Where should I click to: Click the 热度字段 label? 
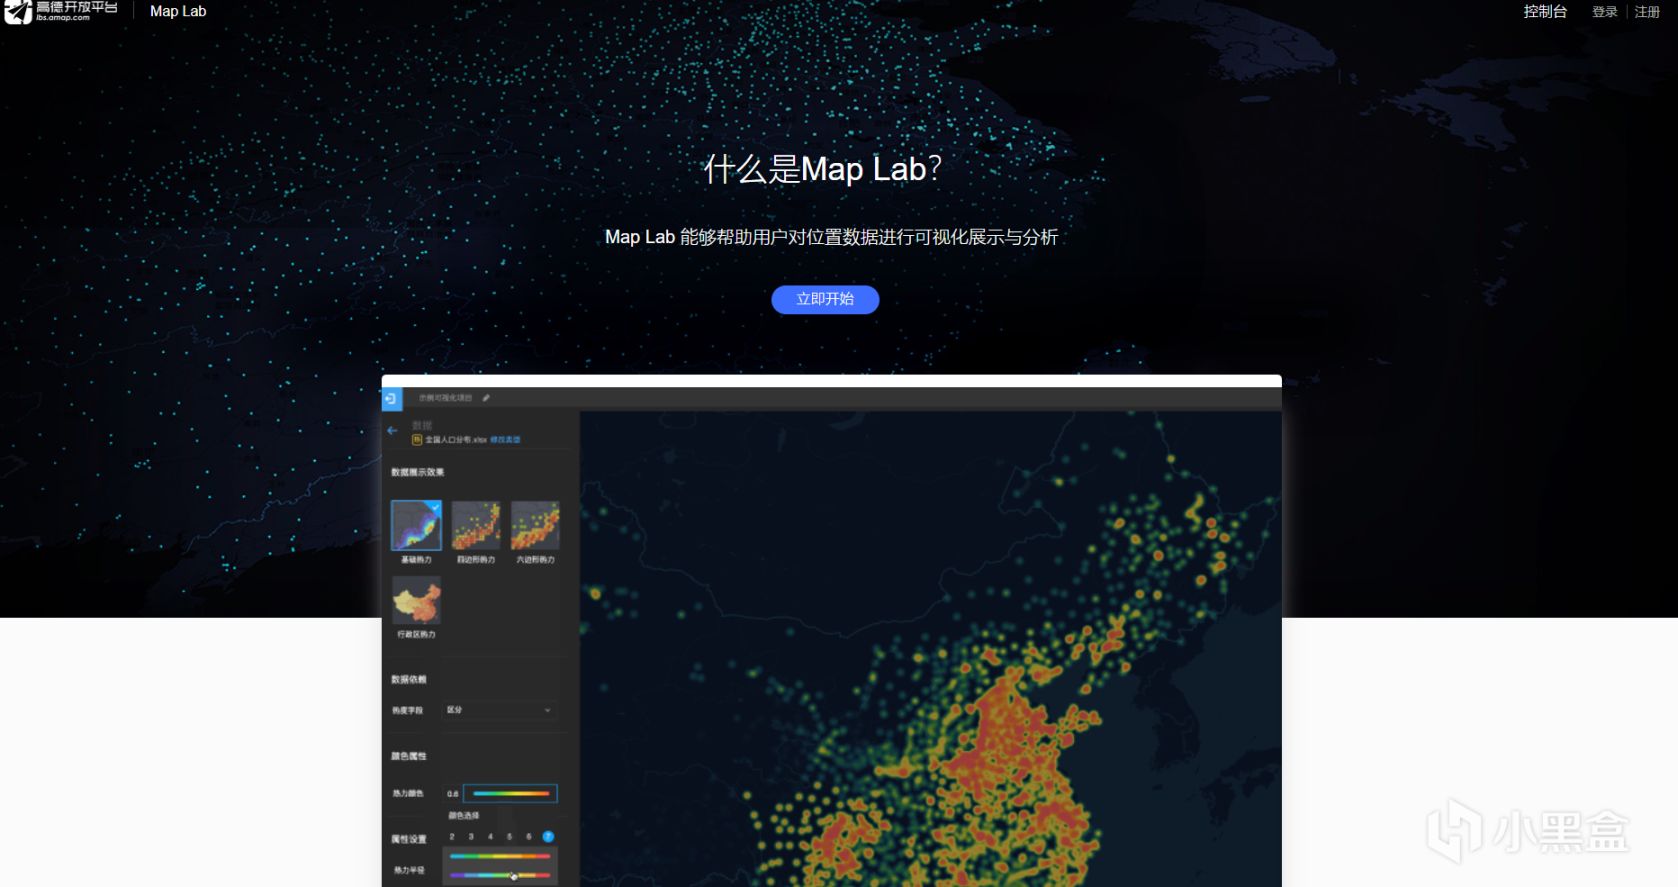coord(408,711)
